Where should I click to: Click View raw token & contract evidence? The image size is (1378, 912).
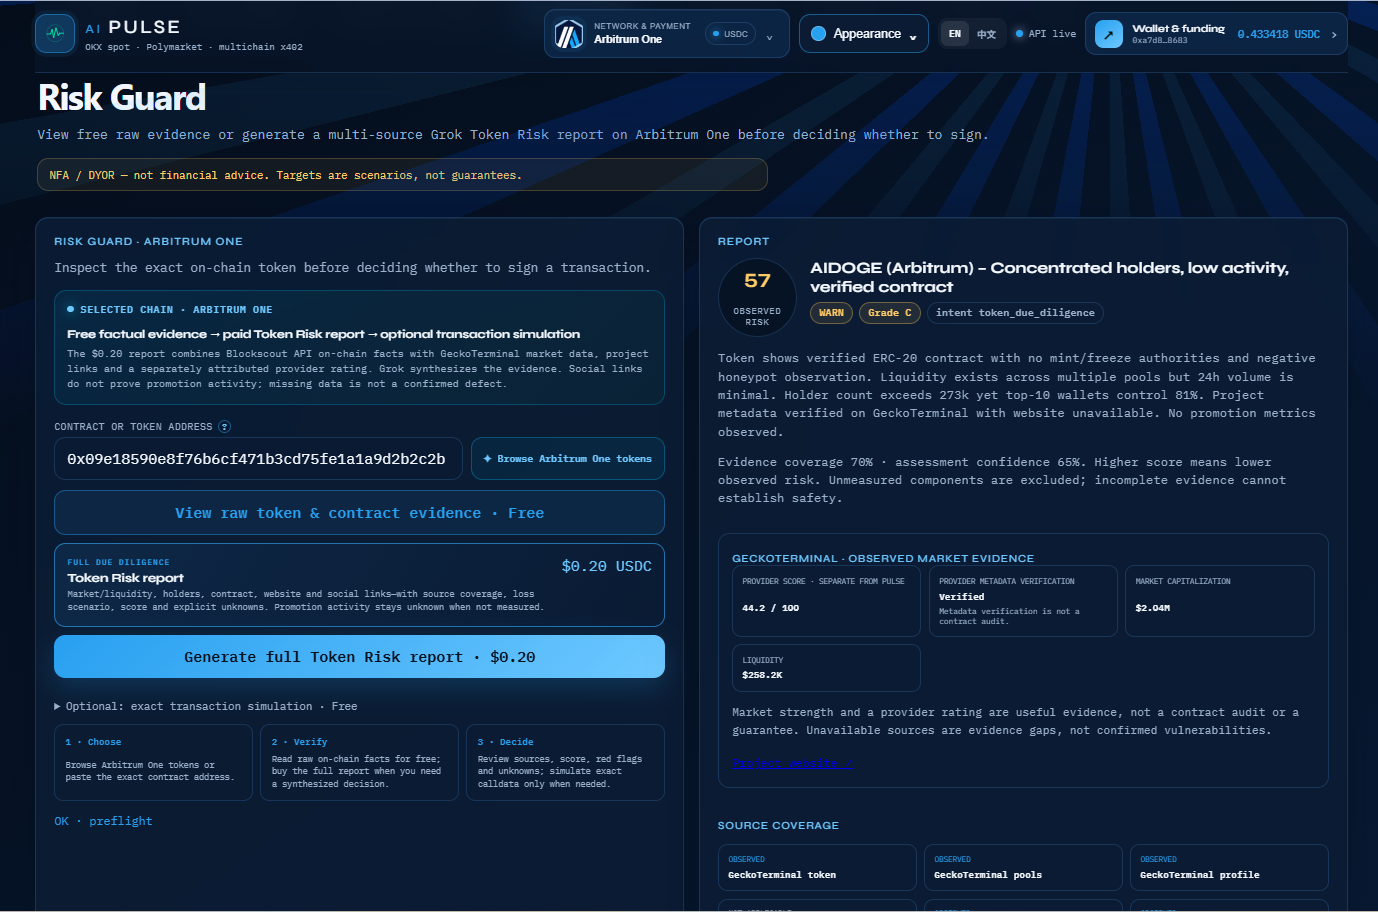pos(359,513)
